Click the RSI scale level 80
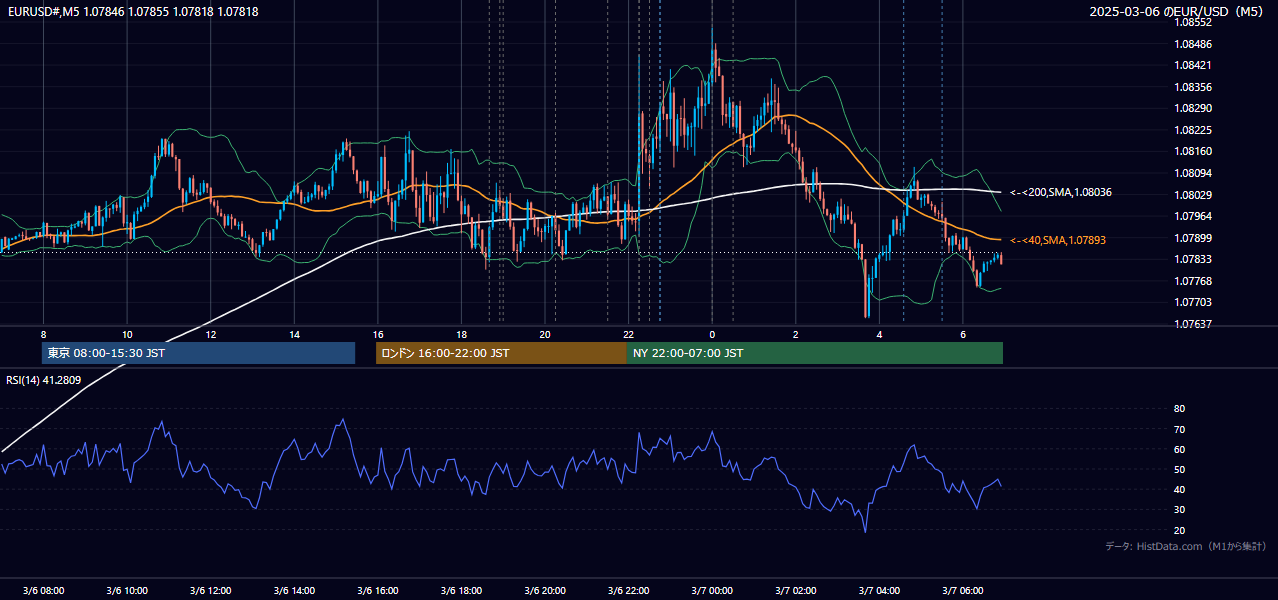1278x600 pixels. point(1179,409)
